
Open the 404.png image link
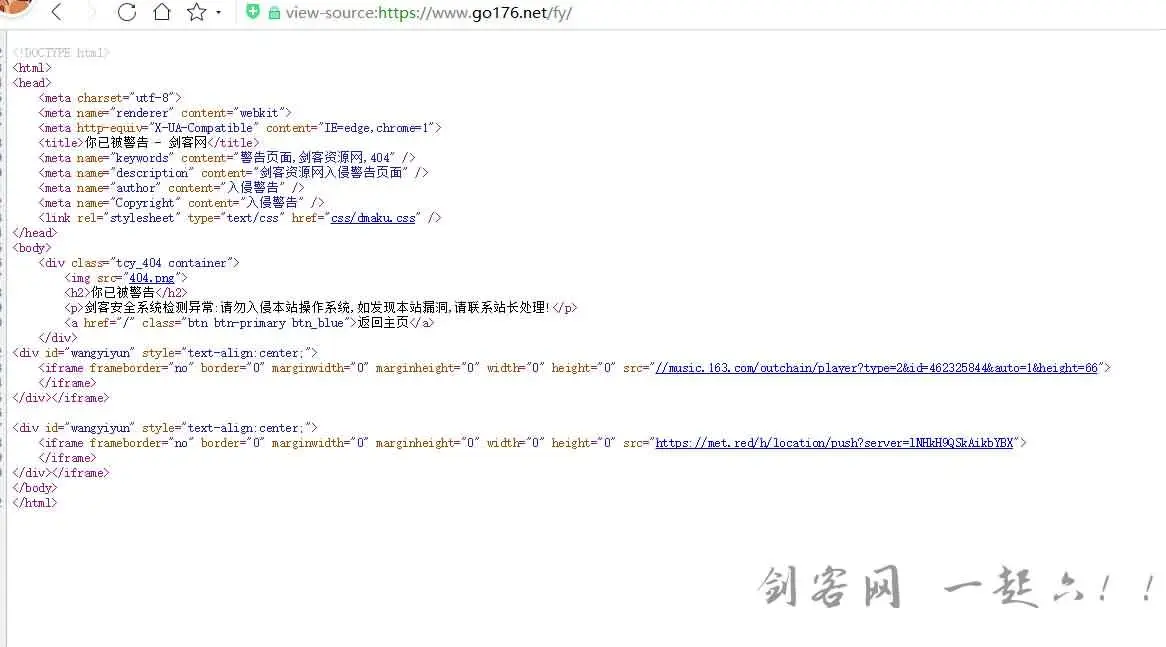click(152, 278)
